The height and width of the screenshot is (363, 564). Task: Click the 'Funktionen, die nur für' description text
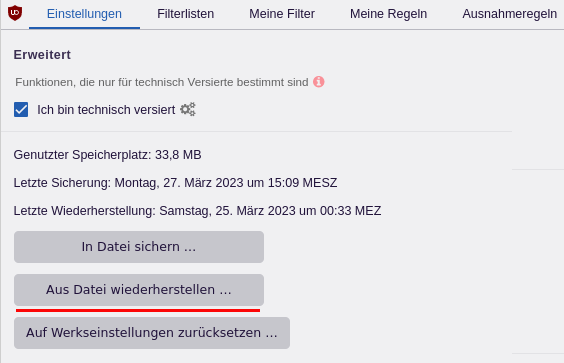[x=162, y=82]
